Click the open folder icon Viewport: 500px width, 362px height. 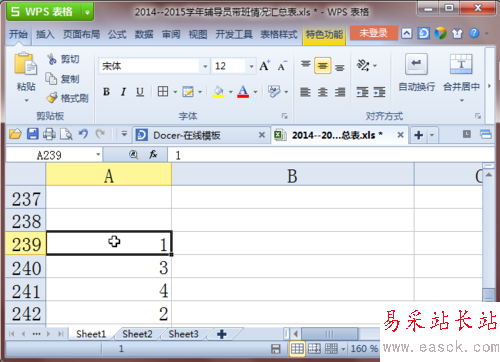[15, 134]
